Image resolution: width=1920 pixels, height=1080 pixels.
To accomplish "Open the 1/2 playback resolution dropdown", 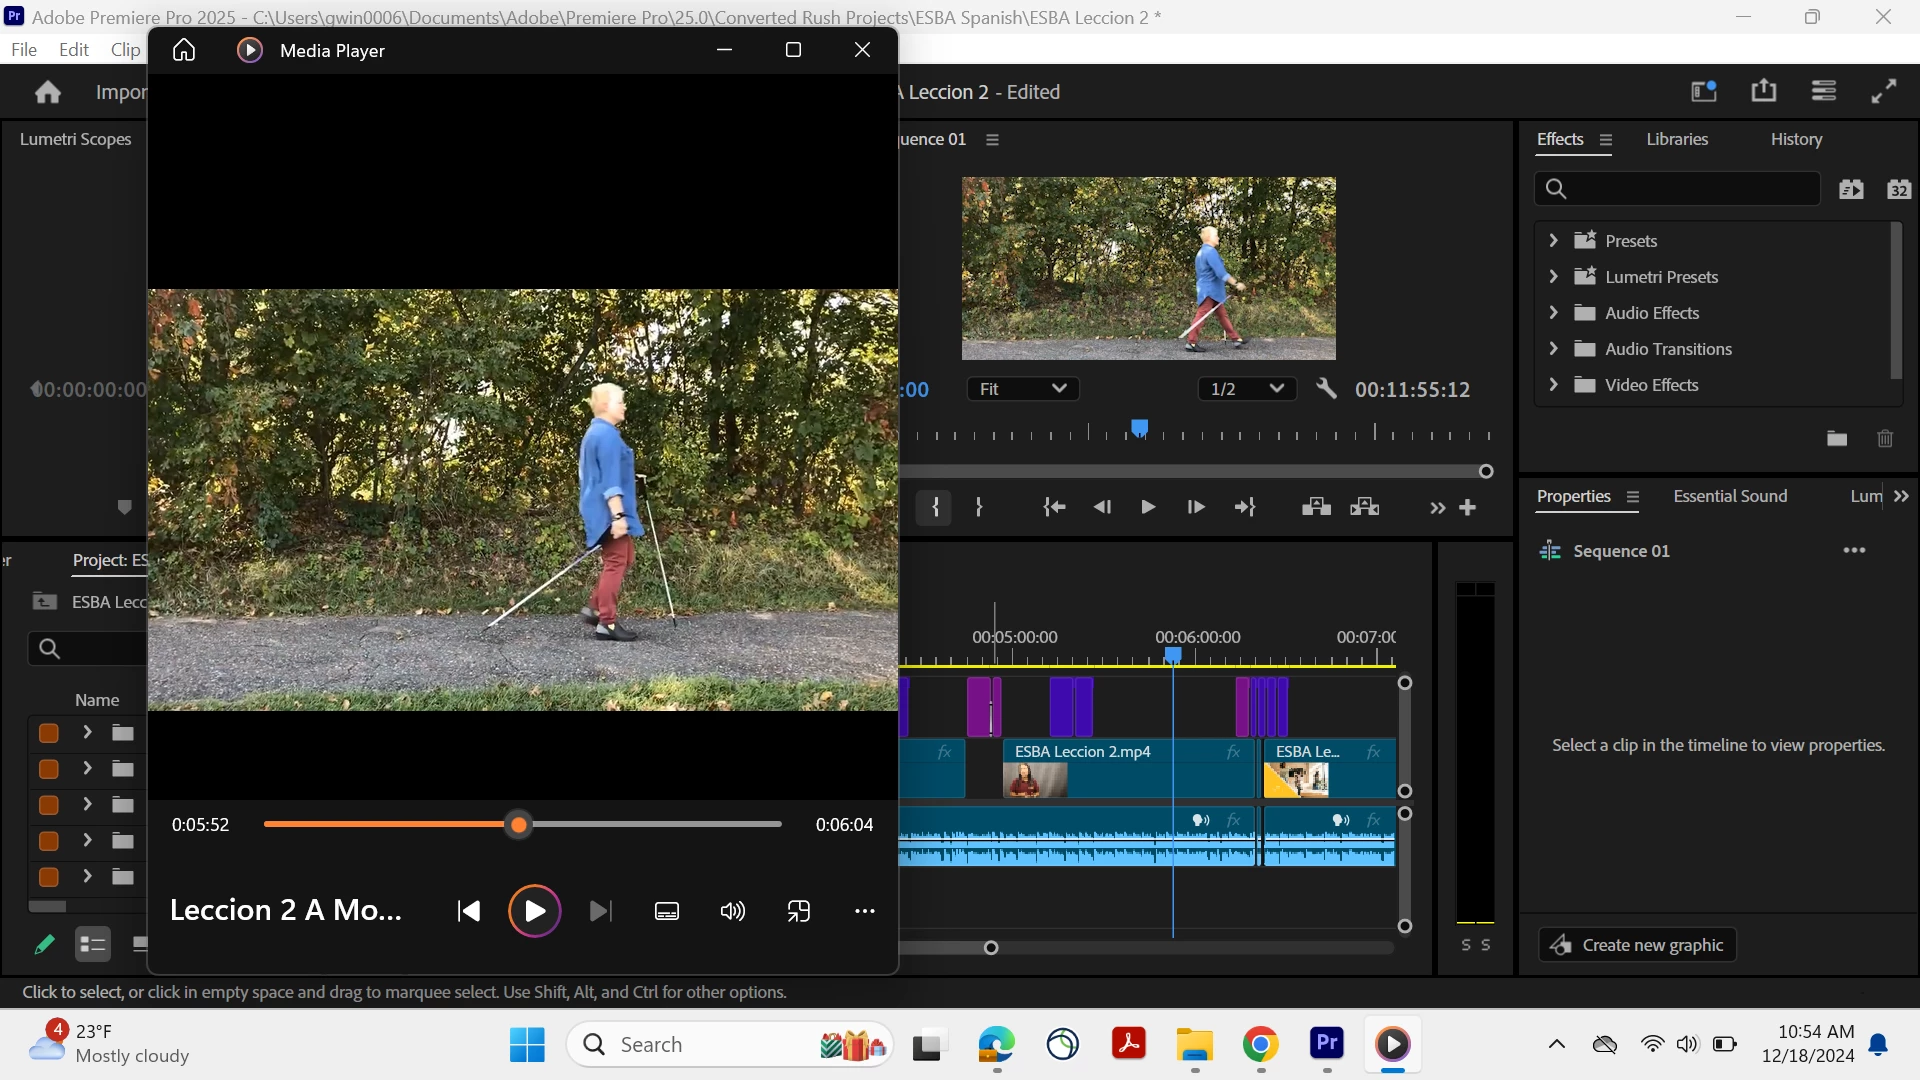I will point(1246,389).
